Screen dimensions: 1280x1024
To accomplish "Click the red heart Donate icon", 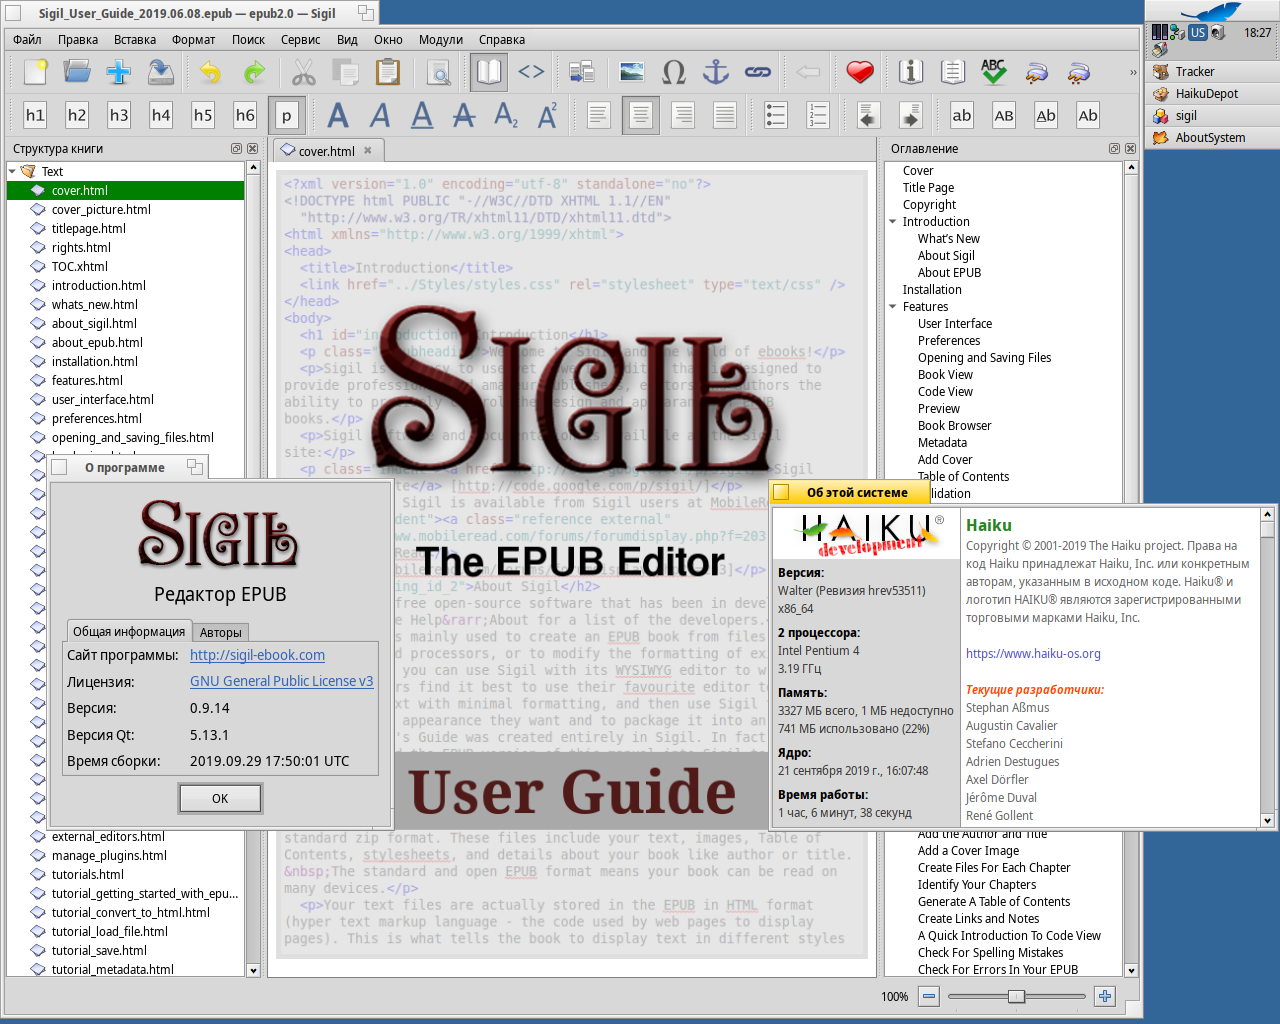I will 860,72.
